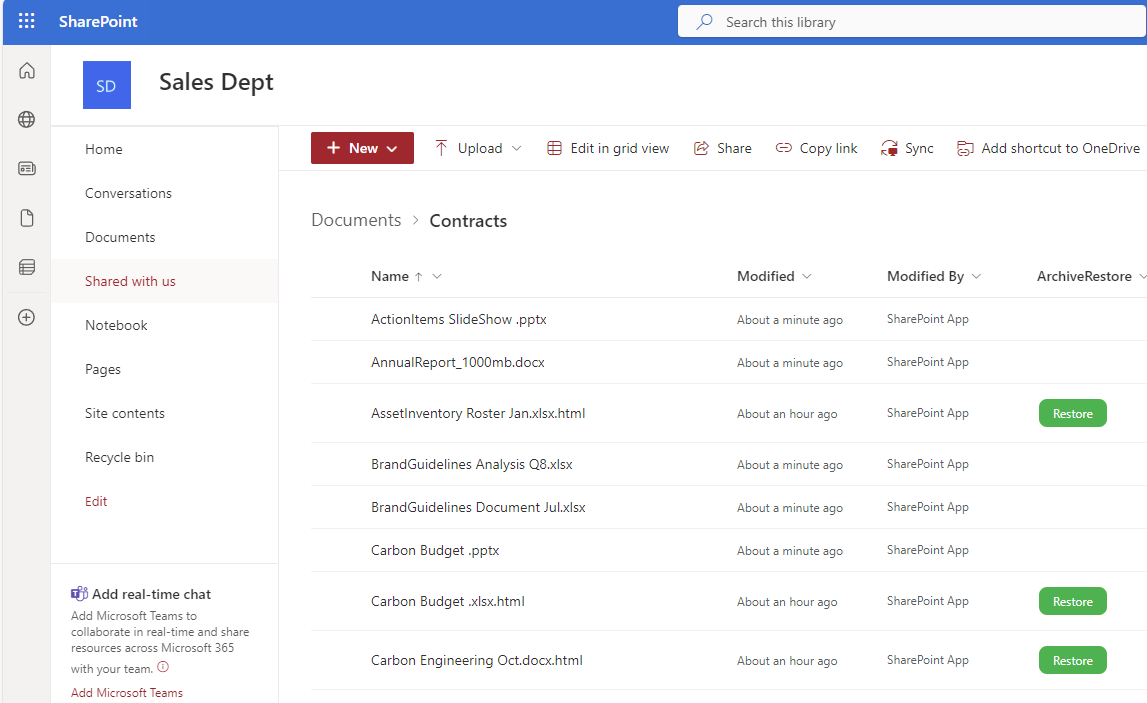Image resolution: width=1147 pixels, height=703 pixels.
Task: Click the Sales Dept site title
Action: pos(216,83)
